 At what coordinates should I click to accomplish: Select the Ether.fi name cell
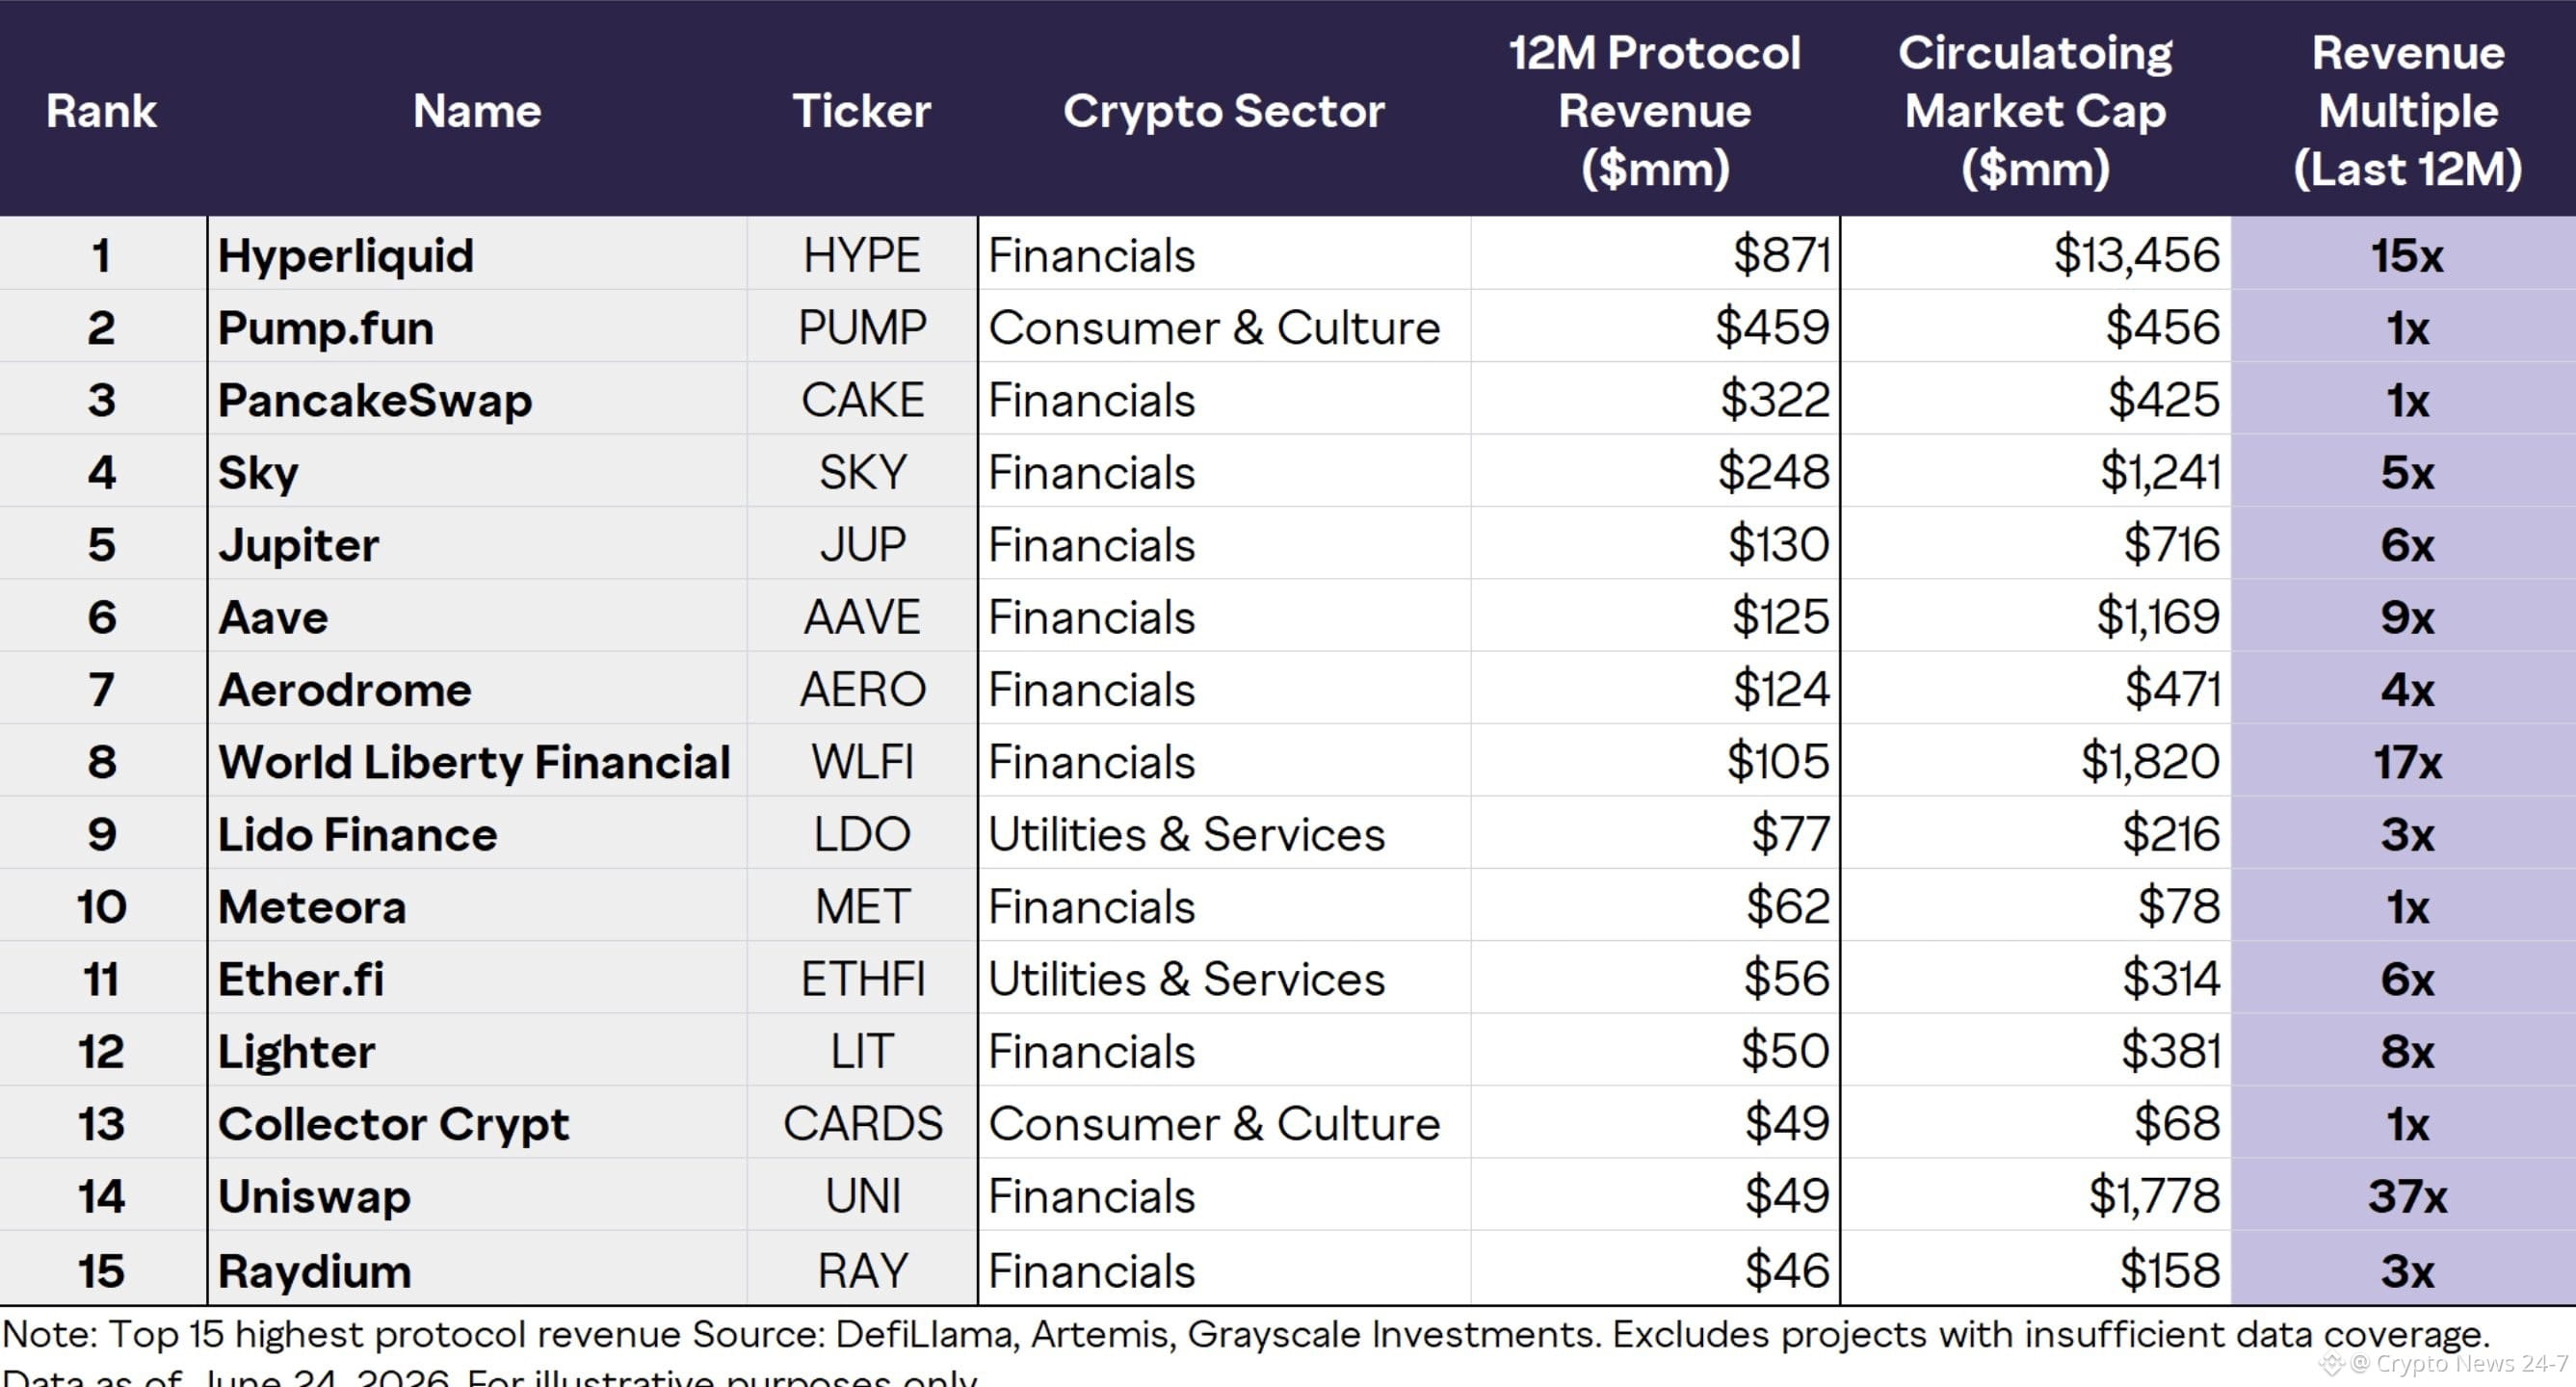click(477, 978)
